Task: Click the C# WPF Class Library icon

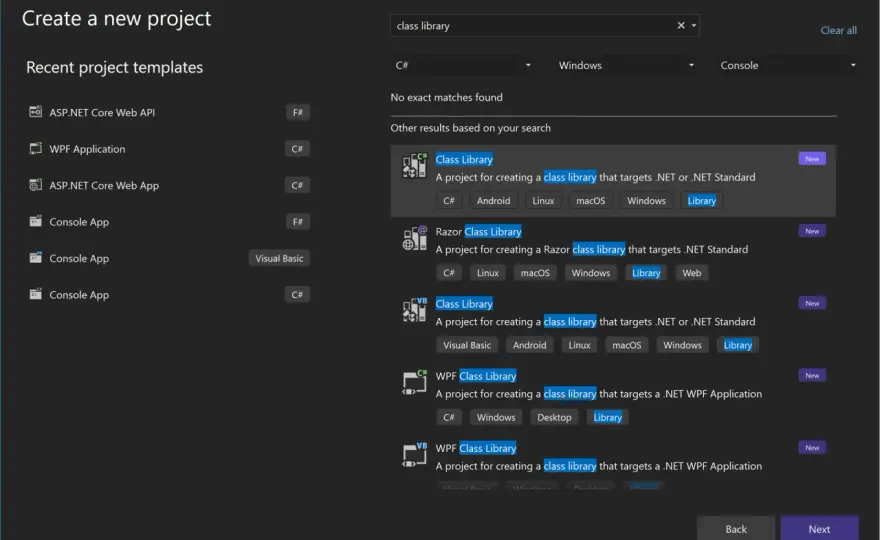Action: click(x=415, y=382)
